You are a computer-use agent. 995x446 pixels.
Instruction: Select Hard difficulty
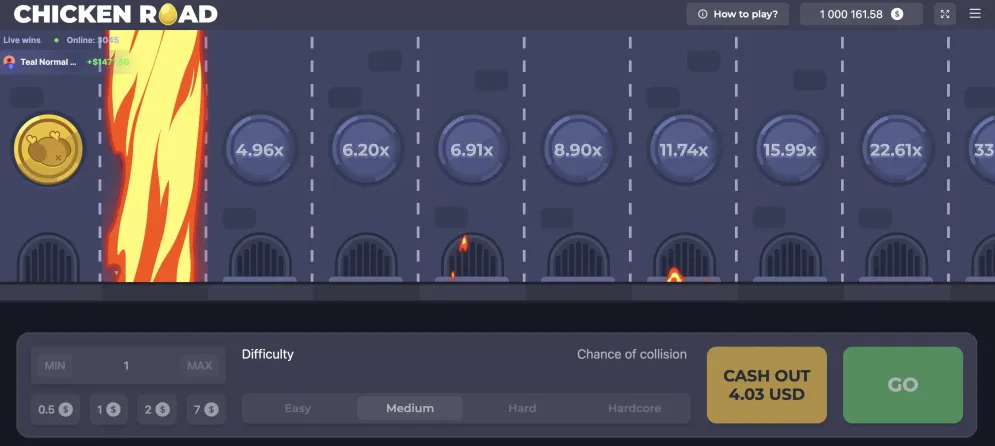tap(522, 408)
